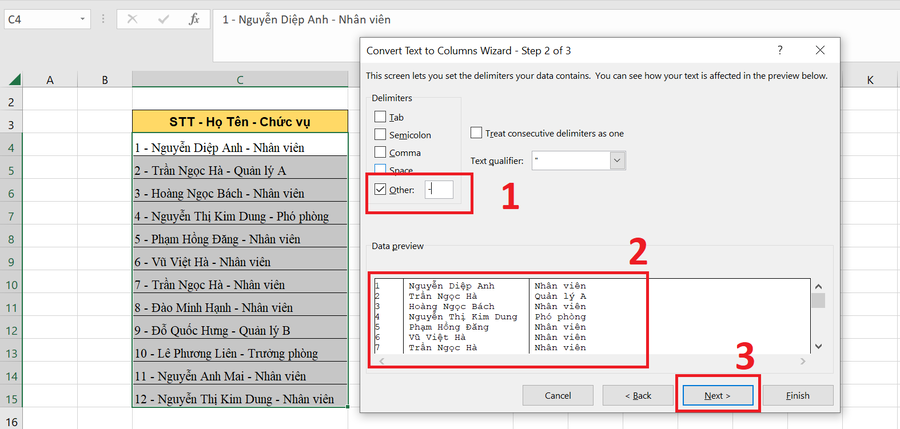The width and height of the screenshot is (900, 429).
Task: Click preview name Vũ Việt Hà
Action: 437,338
